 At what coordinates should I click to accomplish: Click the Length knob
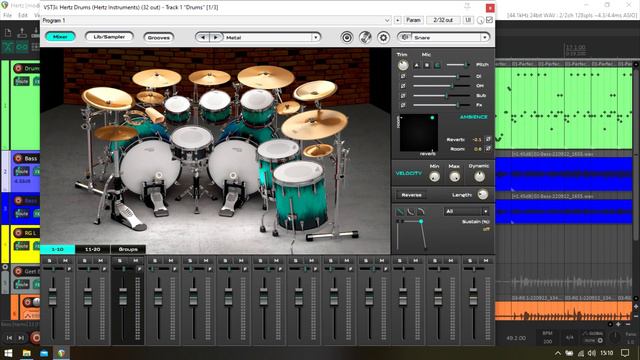[x=483, y=194]
